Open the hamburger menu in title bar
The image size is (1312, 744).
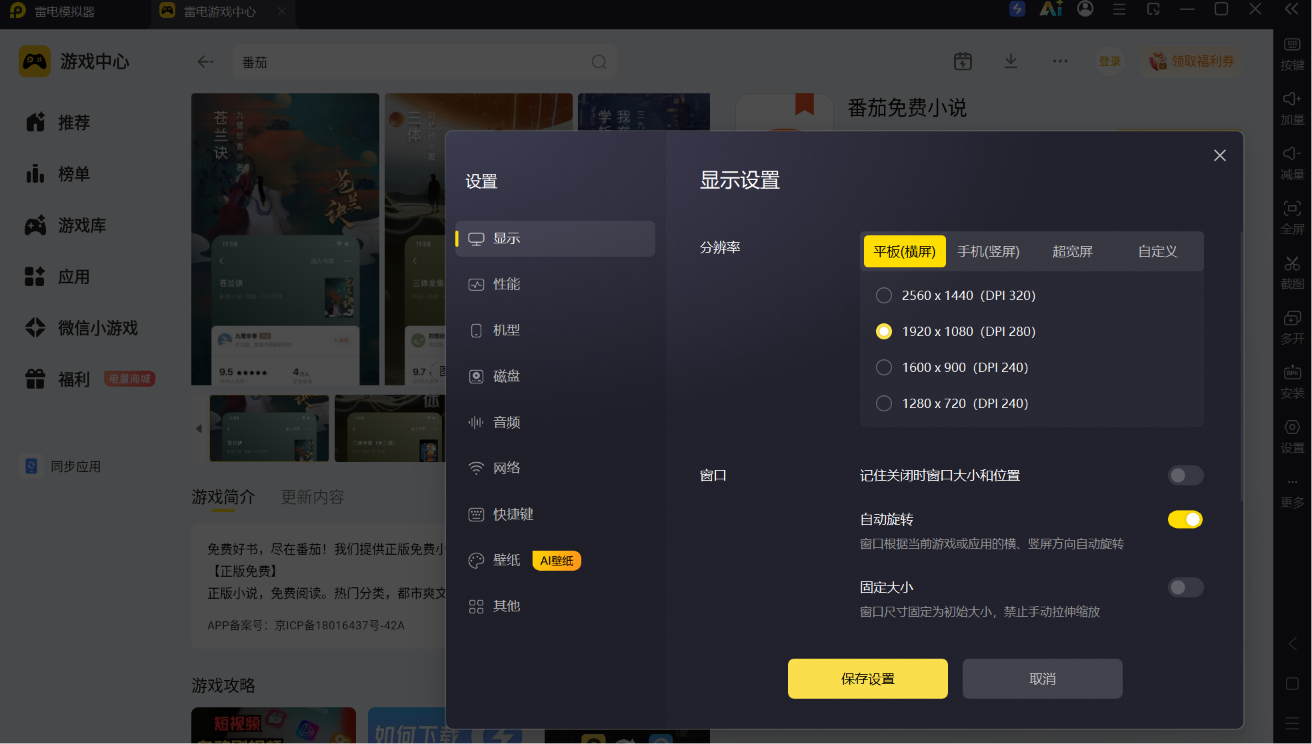click(1119, 9)
